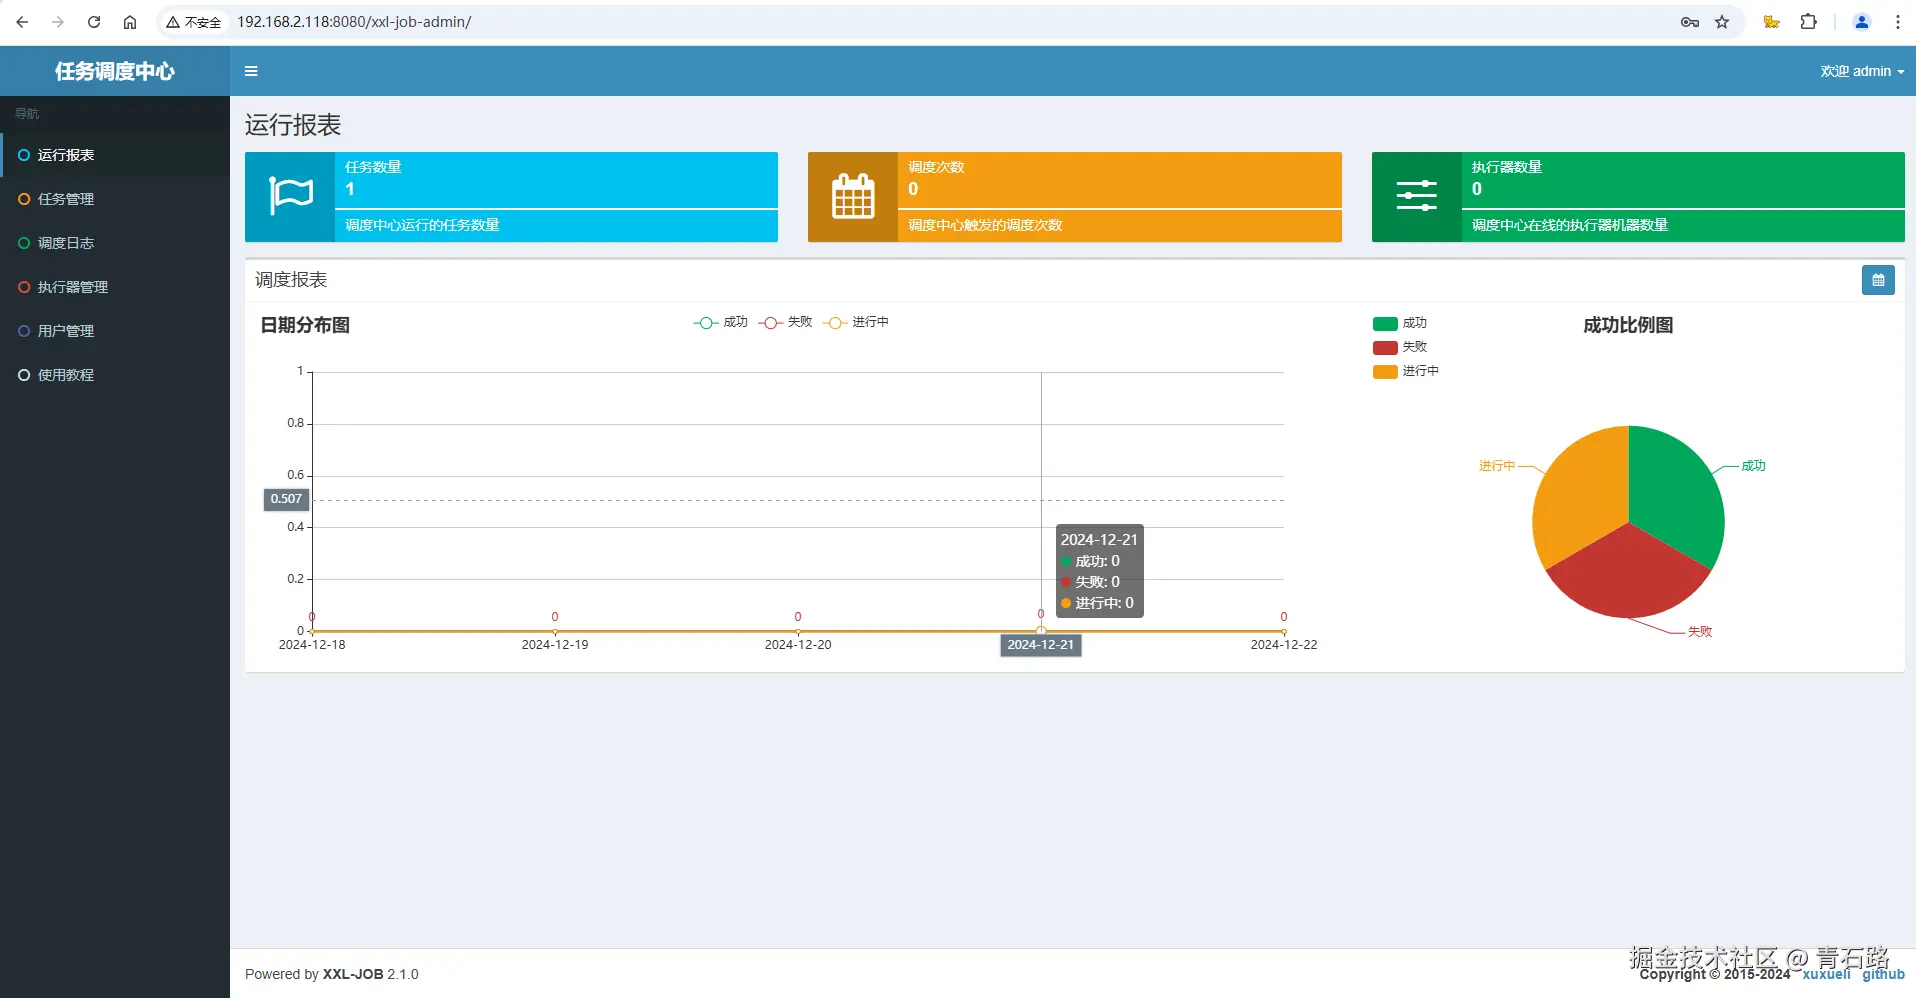The width and height of the screenshot is (1916, 998).
Task: Open the xuxueli author link
Action: (1826, 974)
